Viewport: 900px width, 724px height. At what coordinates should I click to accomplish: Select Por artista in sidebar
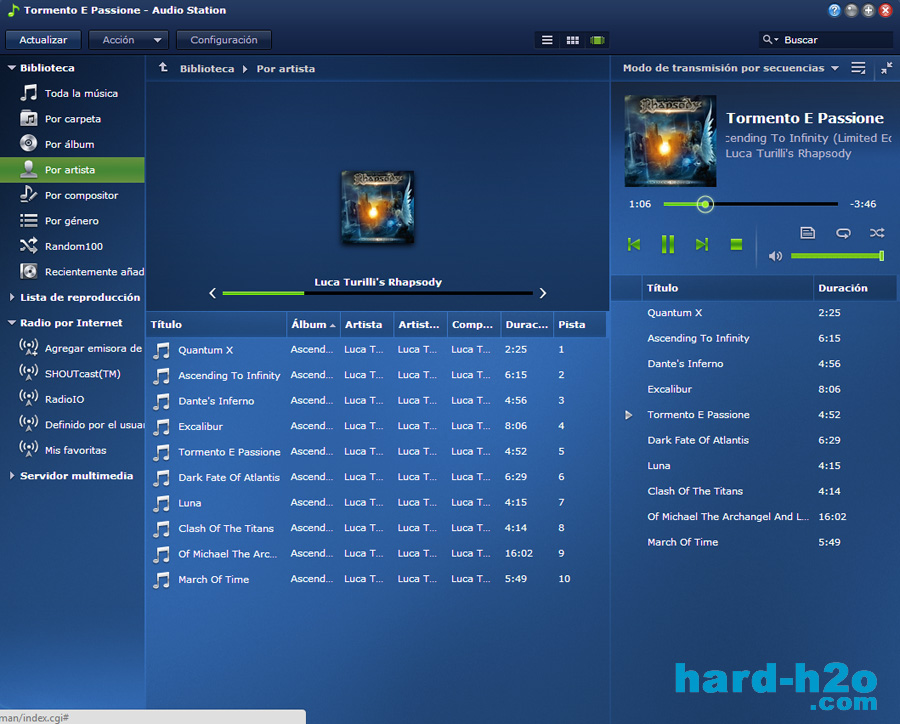click(72, 170)
